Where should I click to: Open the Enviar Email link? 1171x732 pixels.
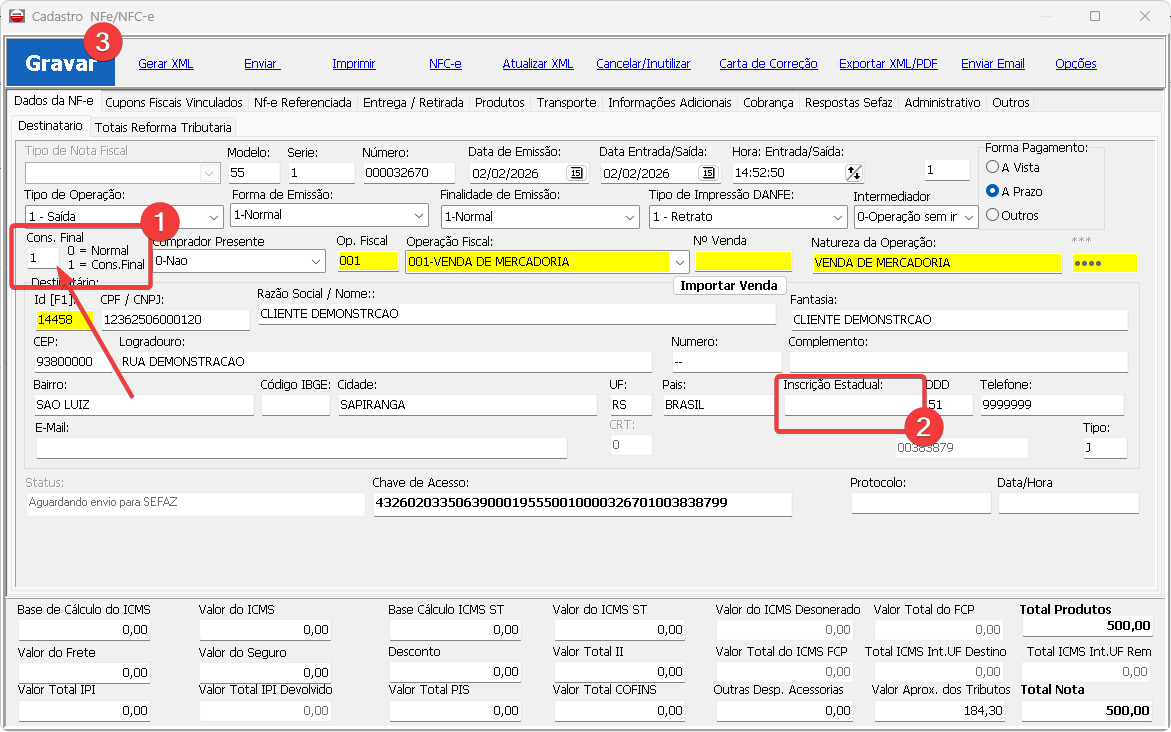pos(992,64)
